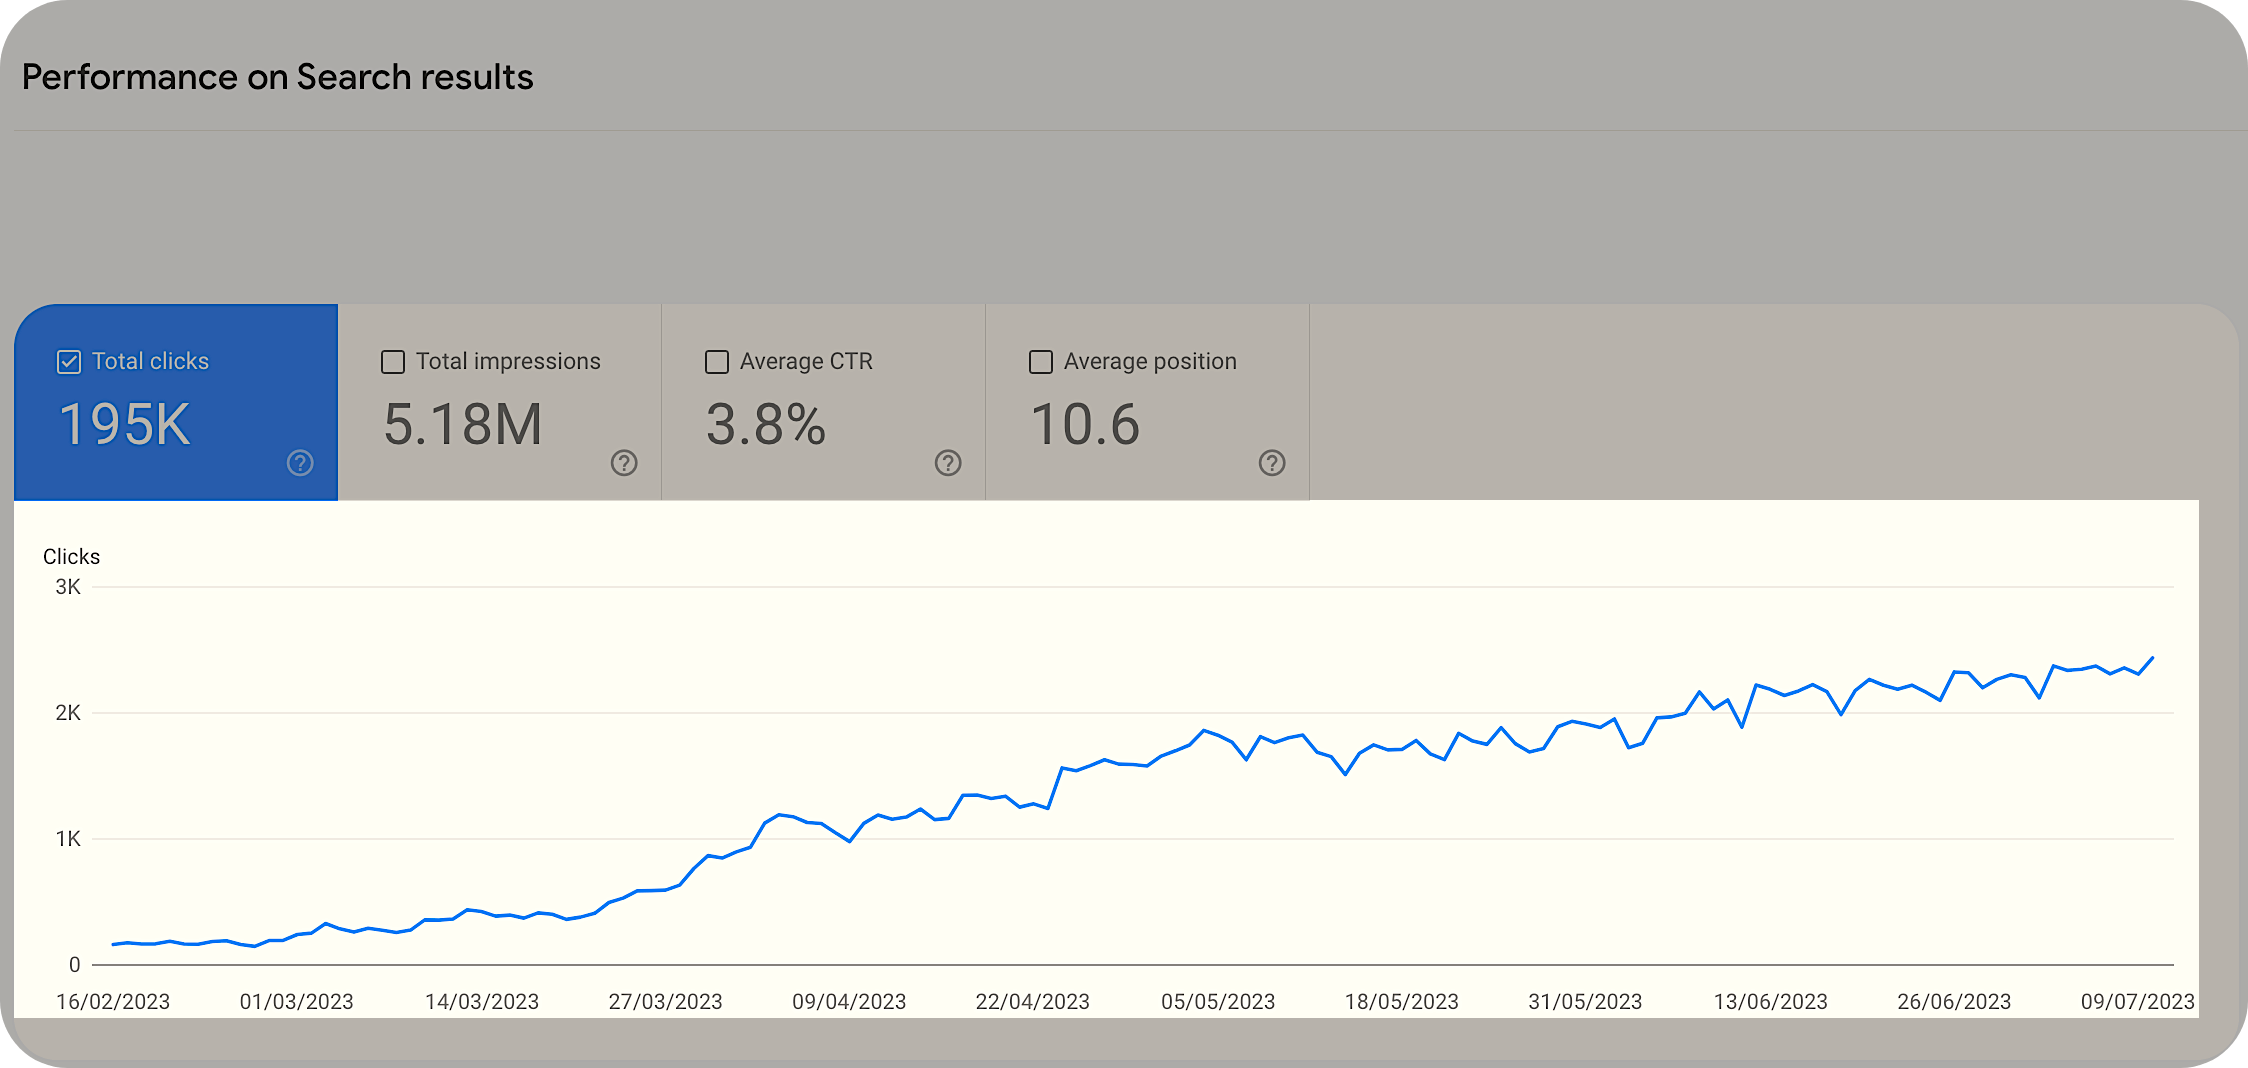This screenshot has height=1068, width=2248.
Task: Click the 09/07/2023 date label
Action: click(x=2138, y=1002)
